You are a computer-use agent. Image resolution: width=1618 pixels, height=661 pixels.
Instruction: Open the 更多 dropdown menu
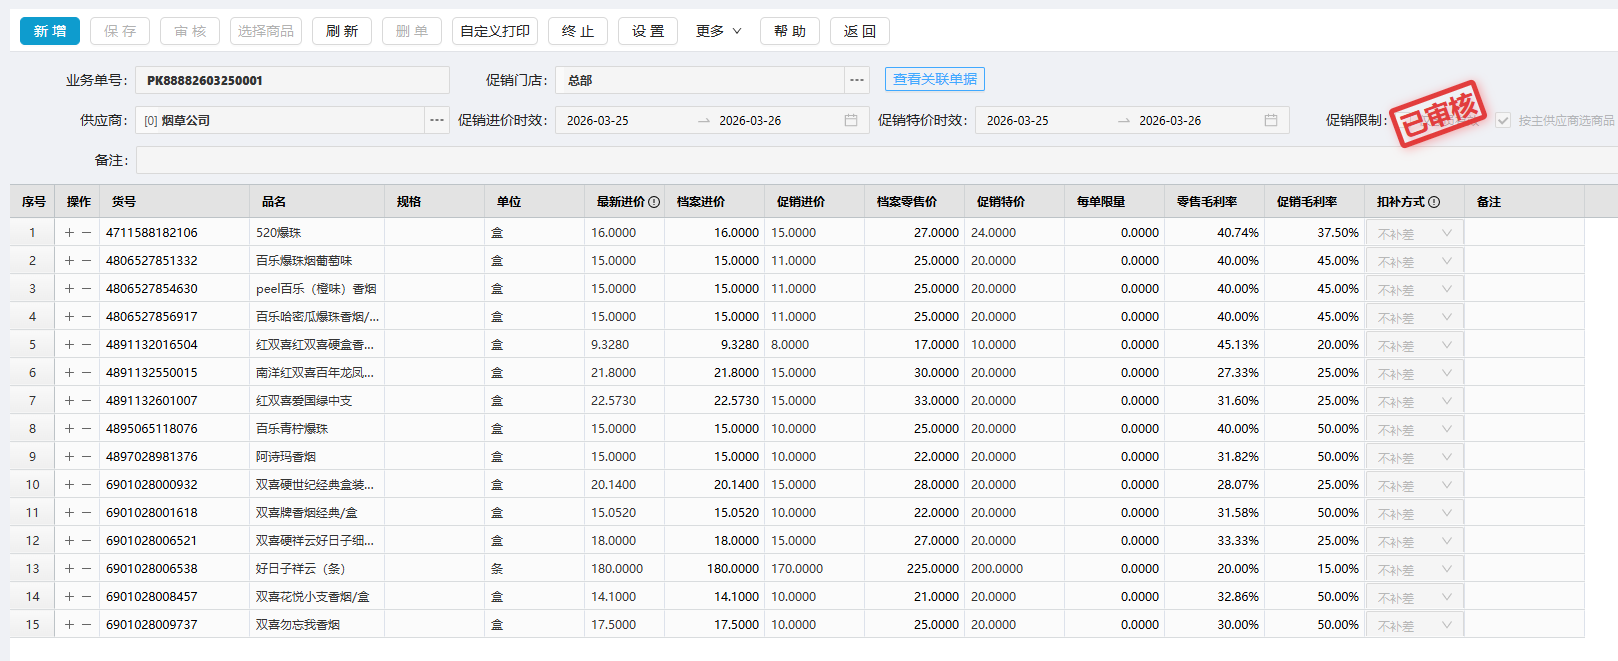[x=719, y=32]
